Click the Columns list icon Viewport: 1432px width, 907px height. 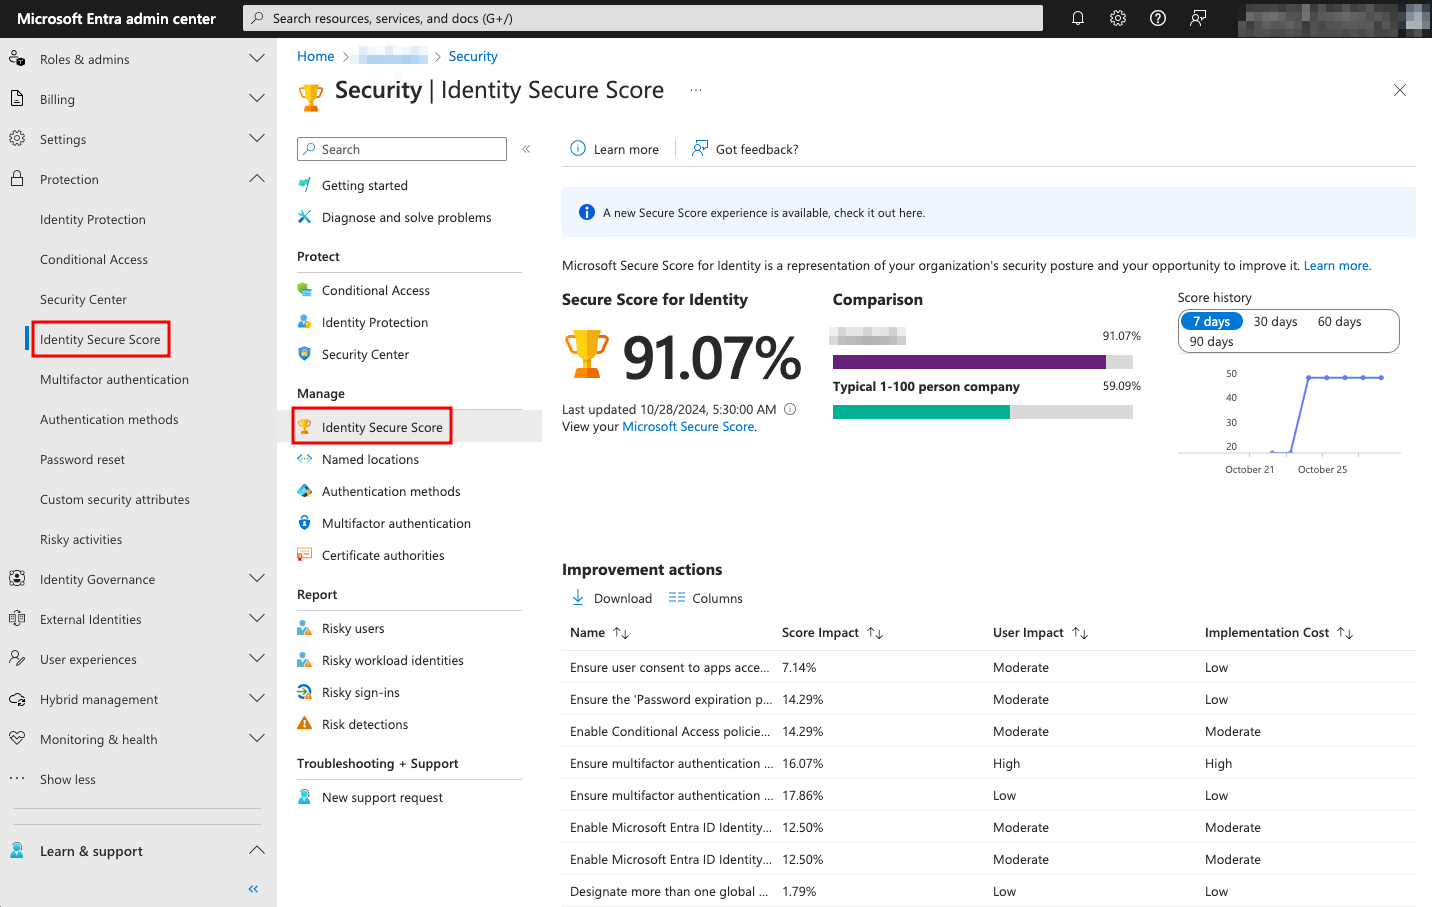pos(677,597)
